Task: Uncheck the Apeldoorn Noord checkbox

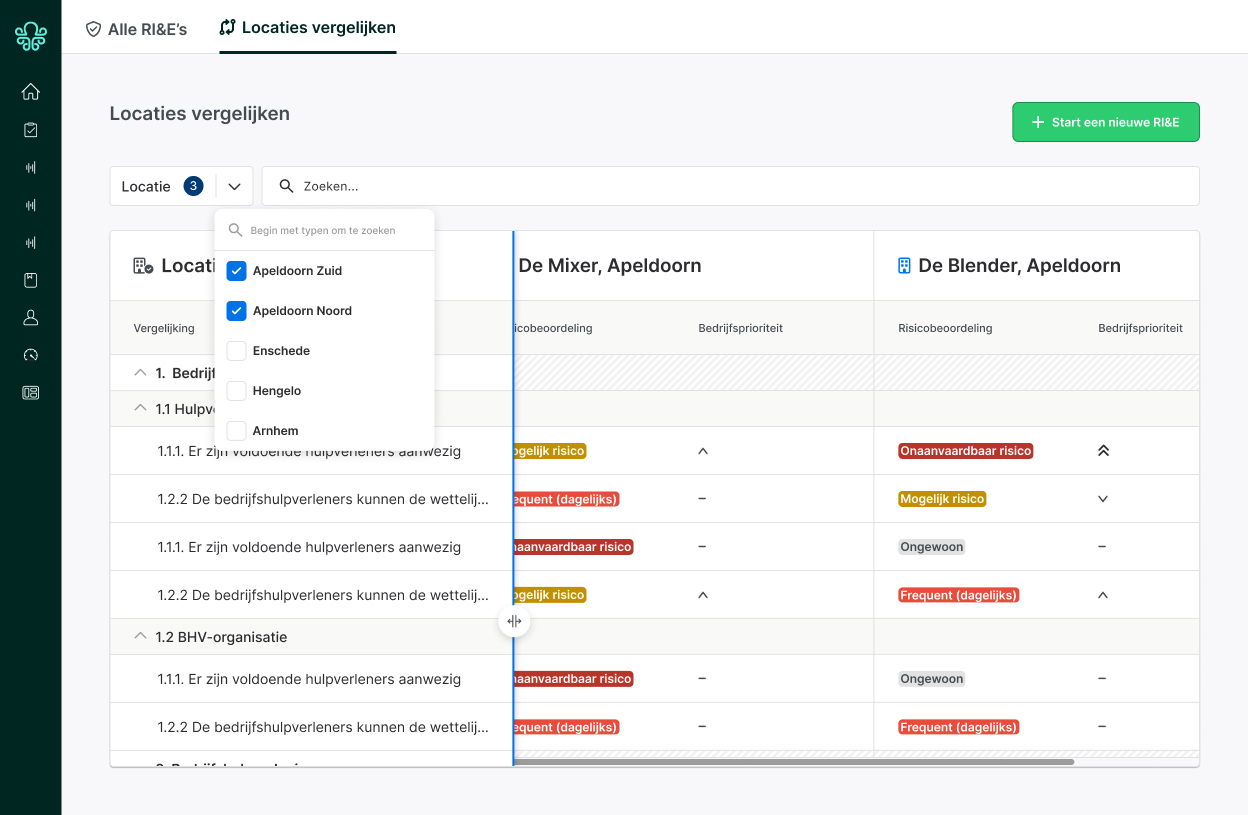Action: pos(236,311)
